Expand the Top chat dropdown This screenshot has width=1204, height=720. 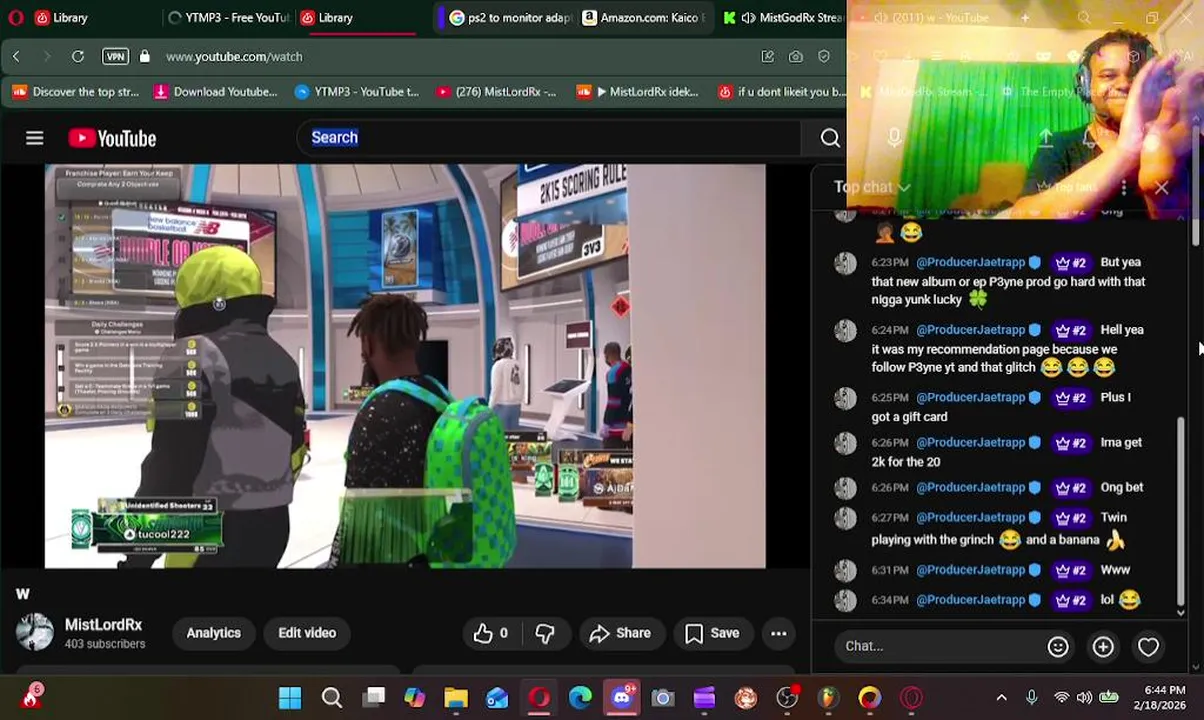[872, 187]
